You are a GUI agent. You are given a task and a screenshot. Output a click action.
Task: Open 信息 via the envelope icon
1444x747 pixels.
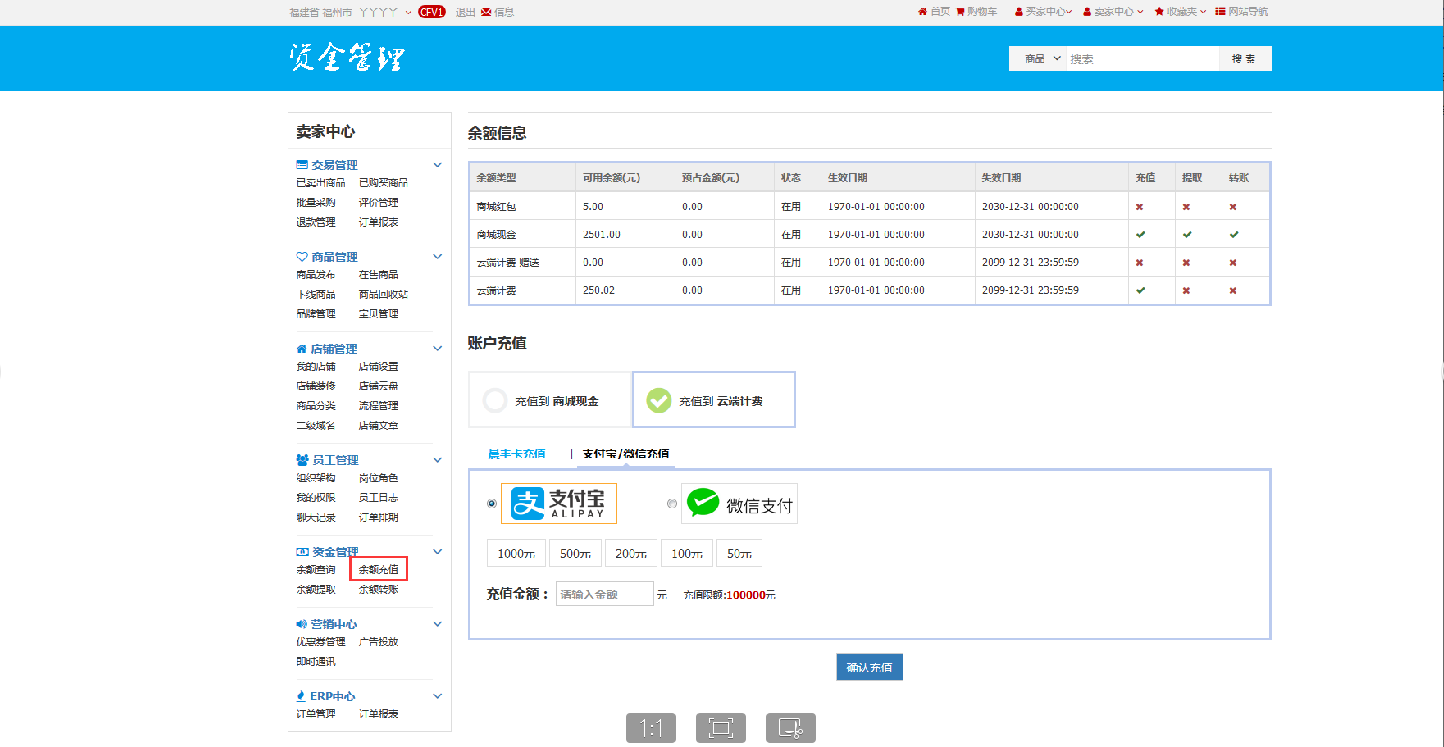486,12
